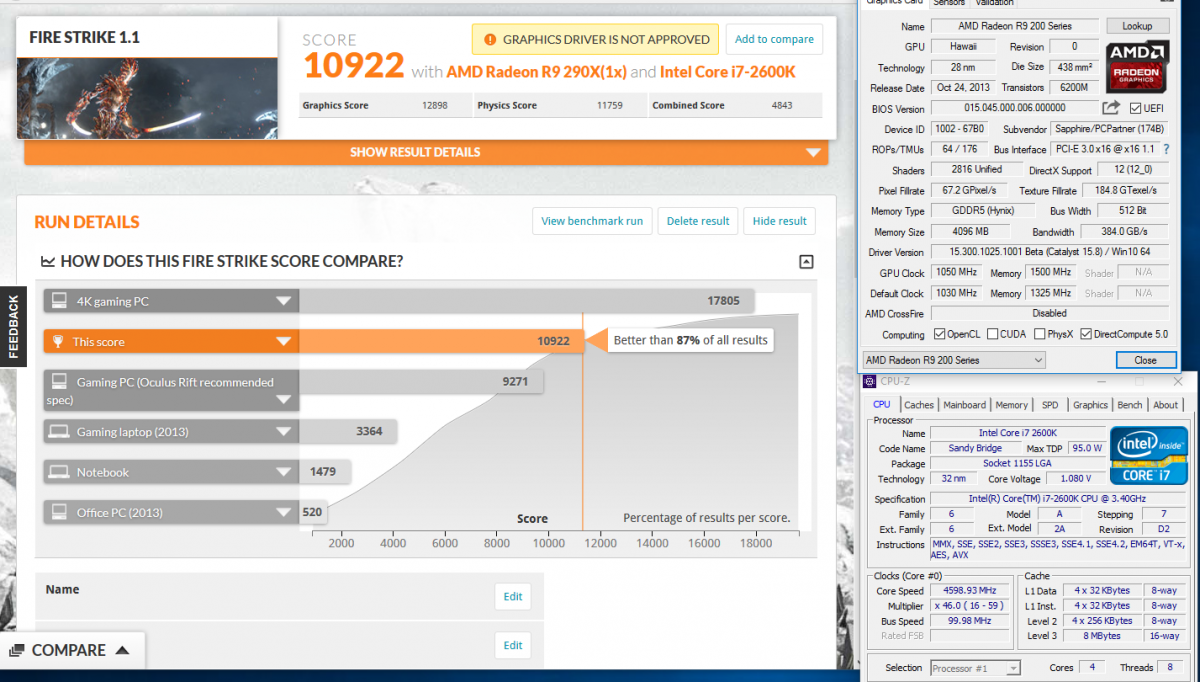Expand the Notebook row dropdown arrow
The image size is (1200, 682).
pos(285,472)
